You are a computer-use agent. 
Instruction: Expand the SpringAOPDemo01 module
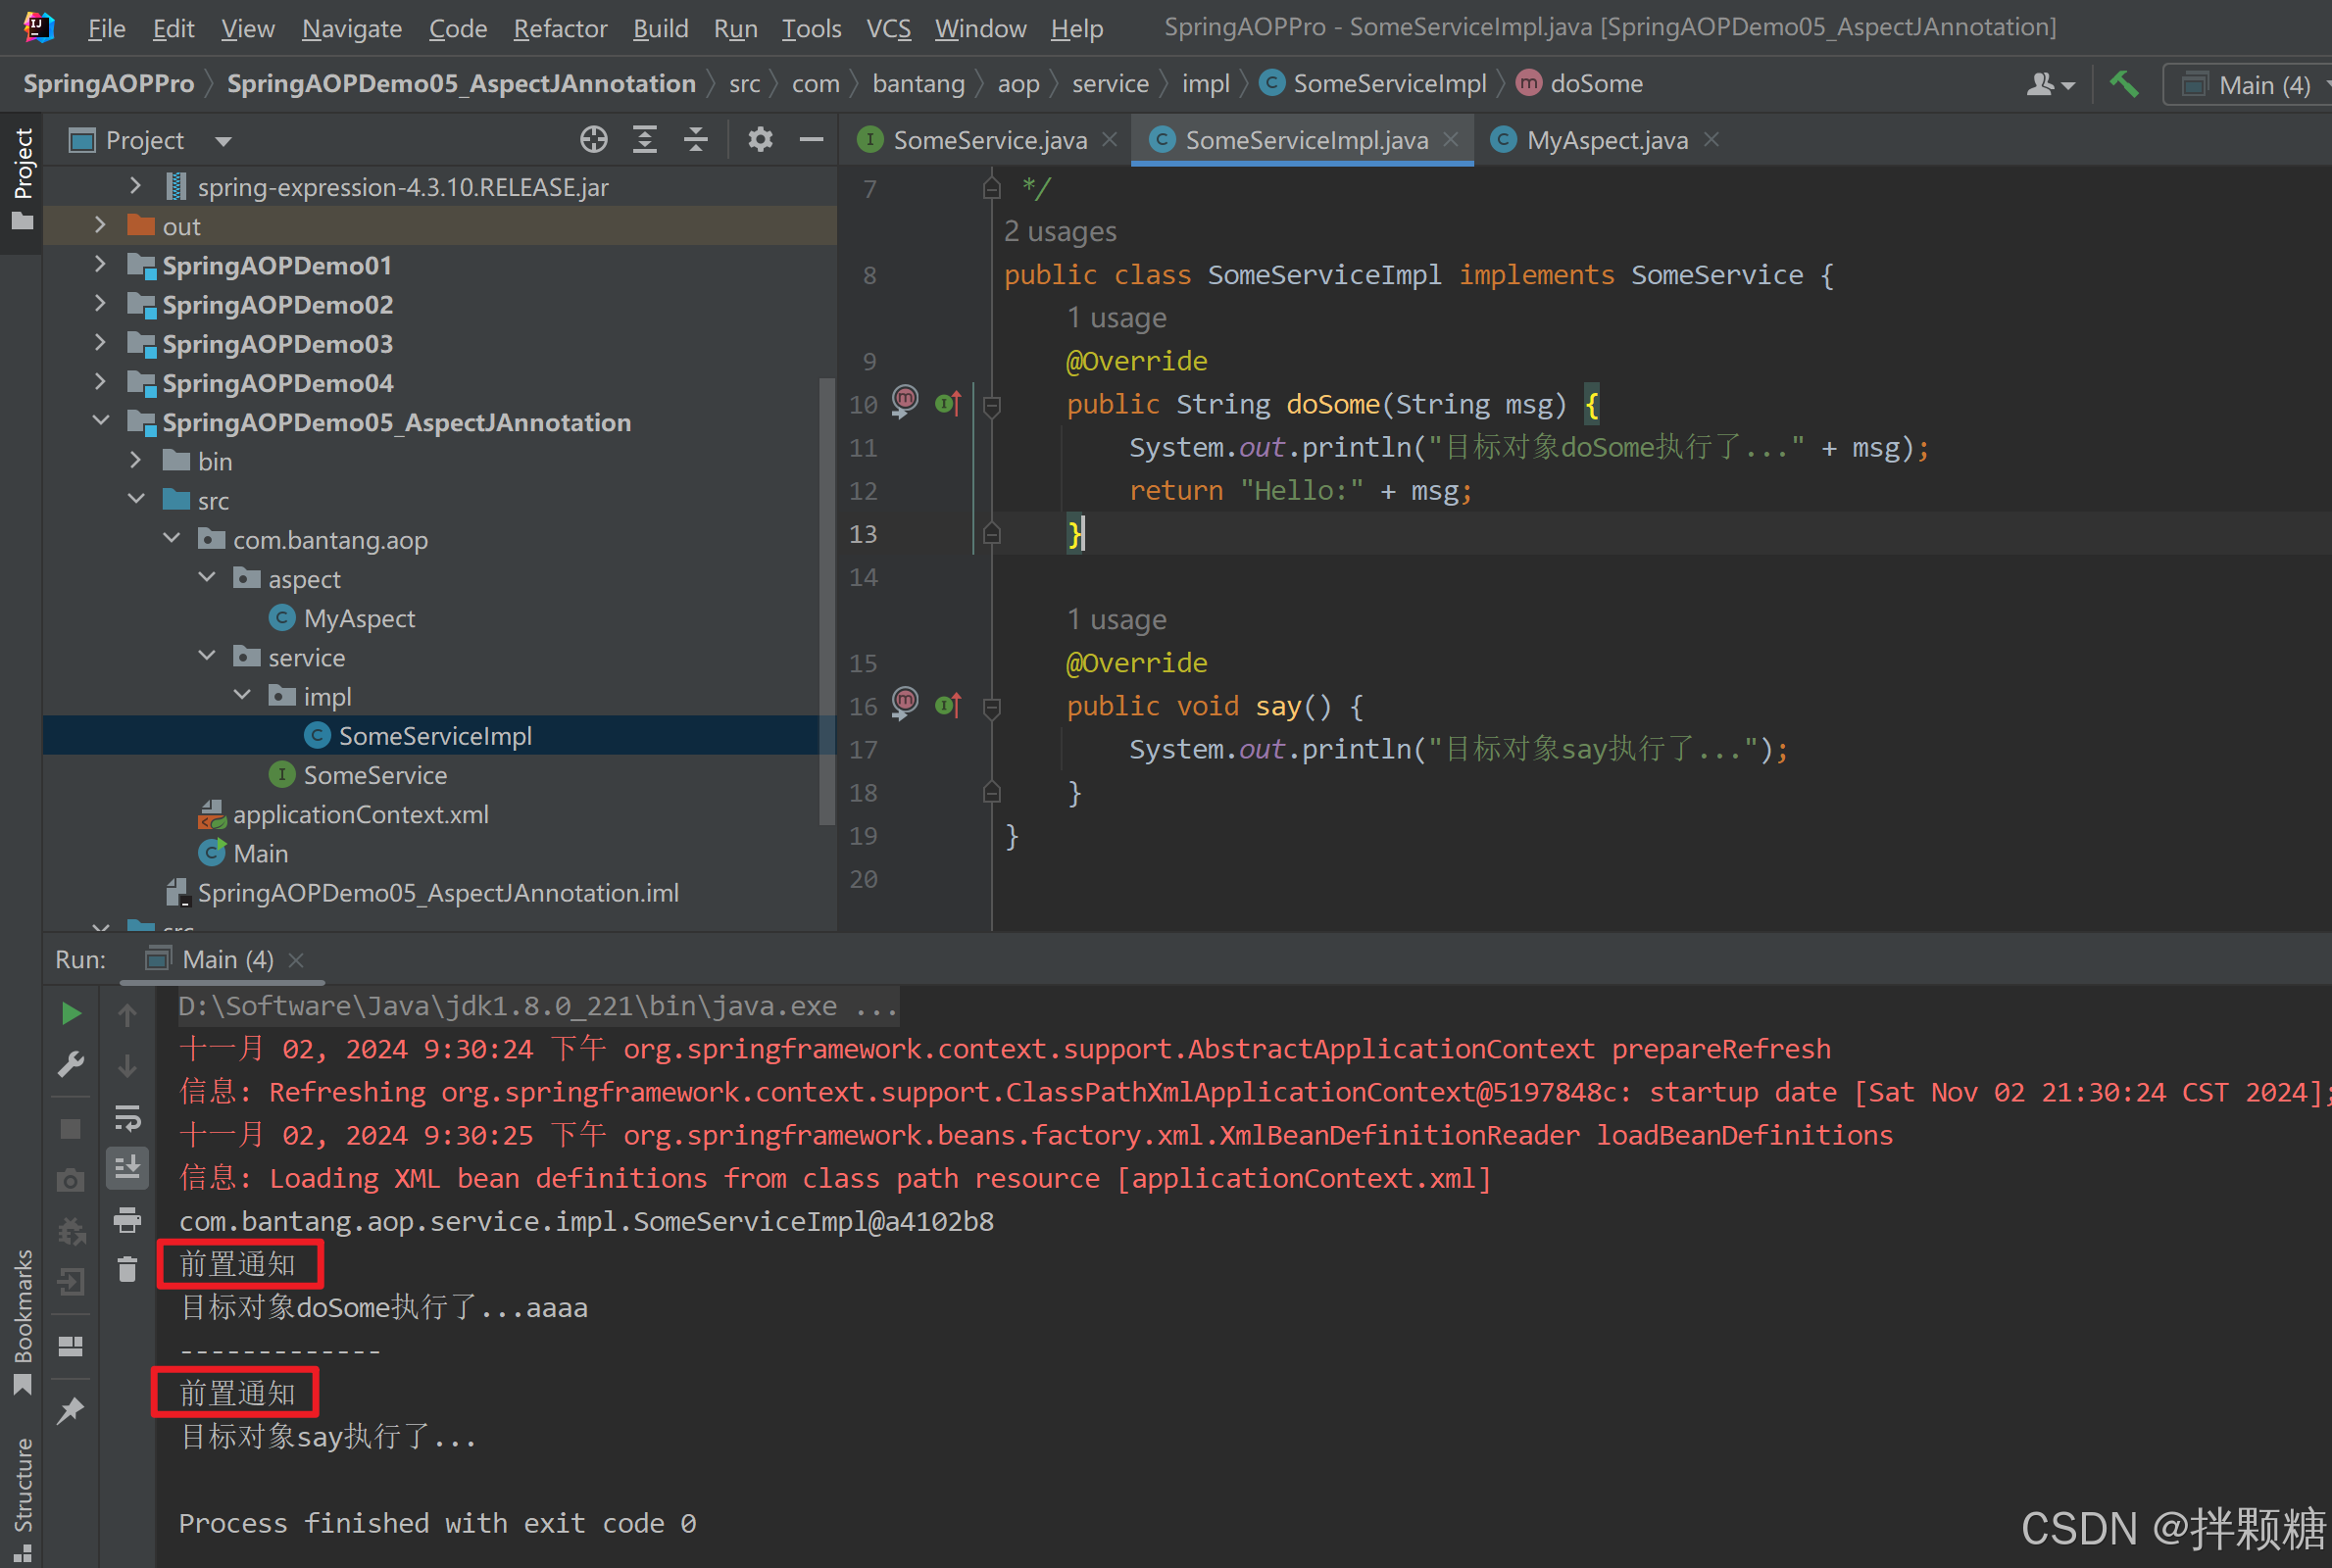100,265
